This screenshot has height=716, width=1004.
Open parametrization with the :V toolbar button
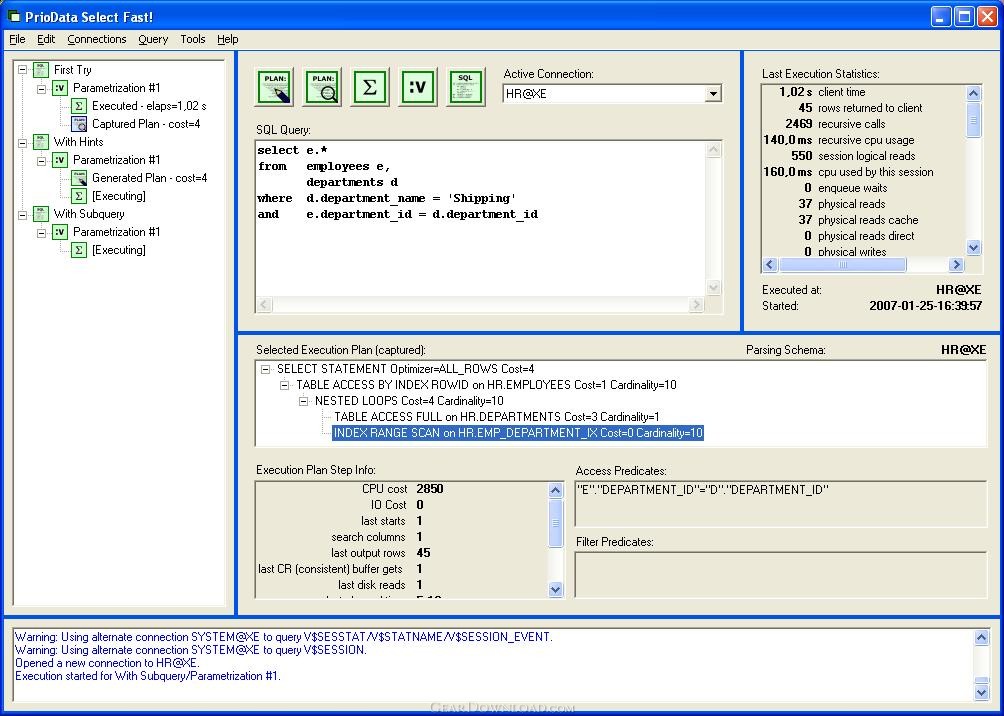click(417, 87)
